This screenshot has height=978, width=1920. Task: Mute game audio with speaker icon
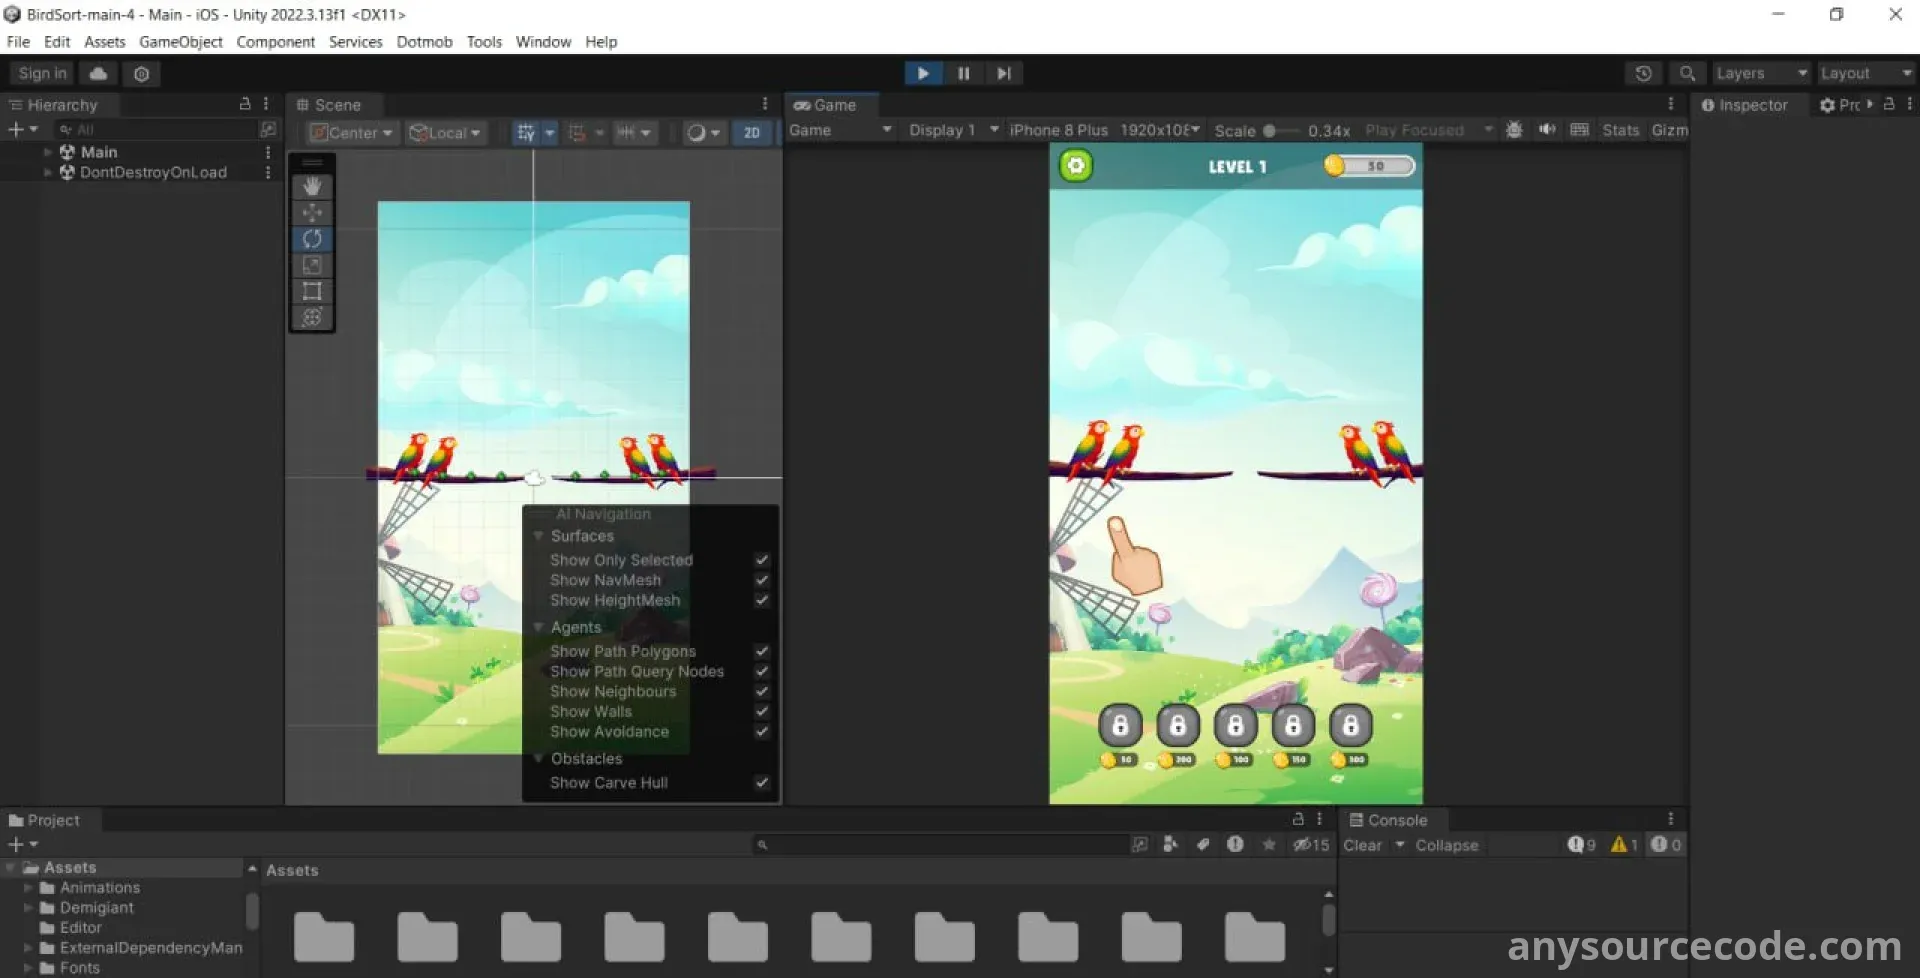pyautogui.click(x=1547, y=130)
